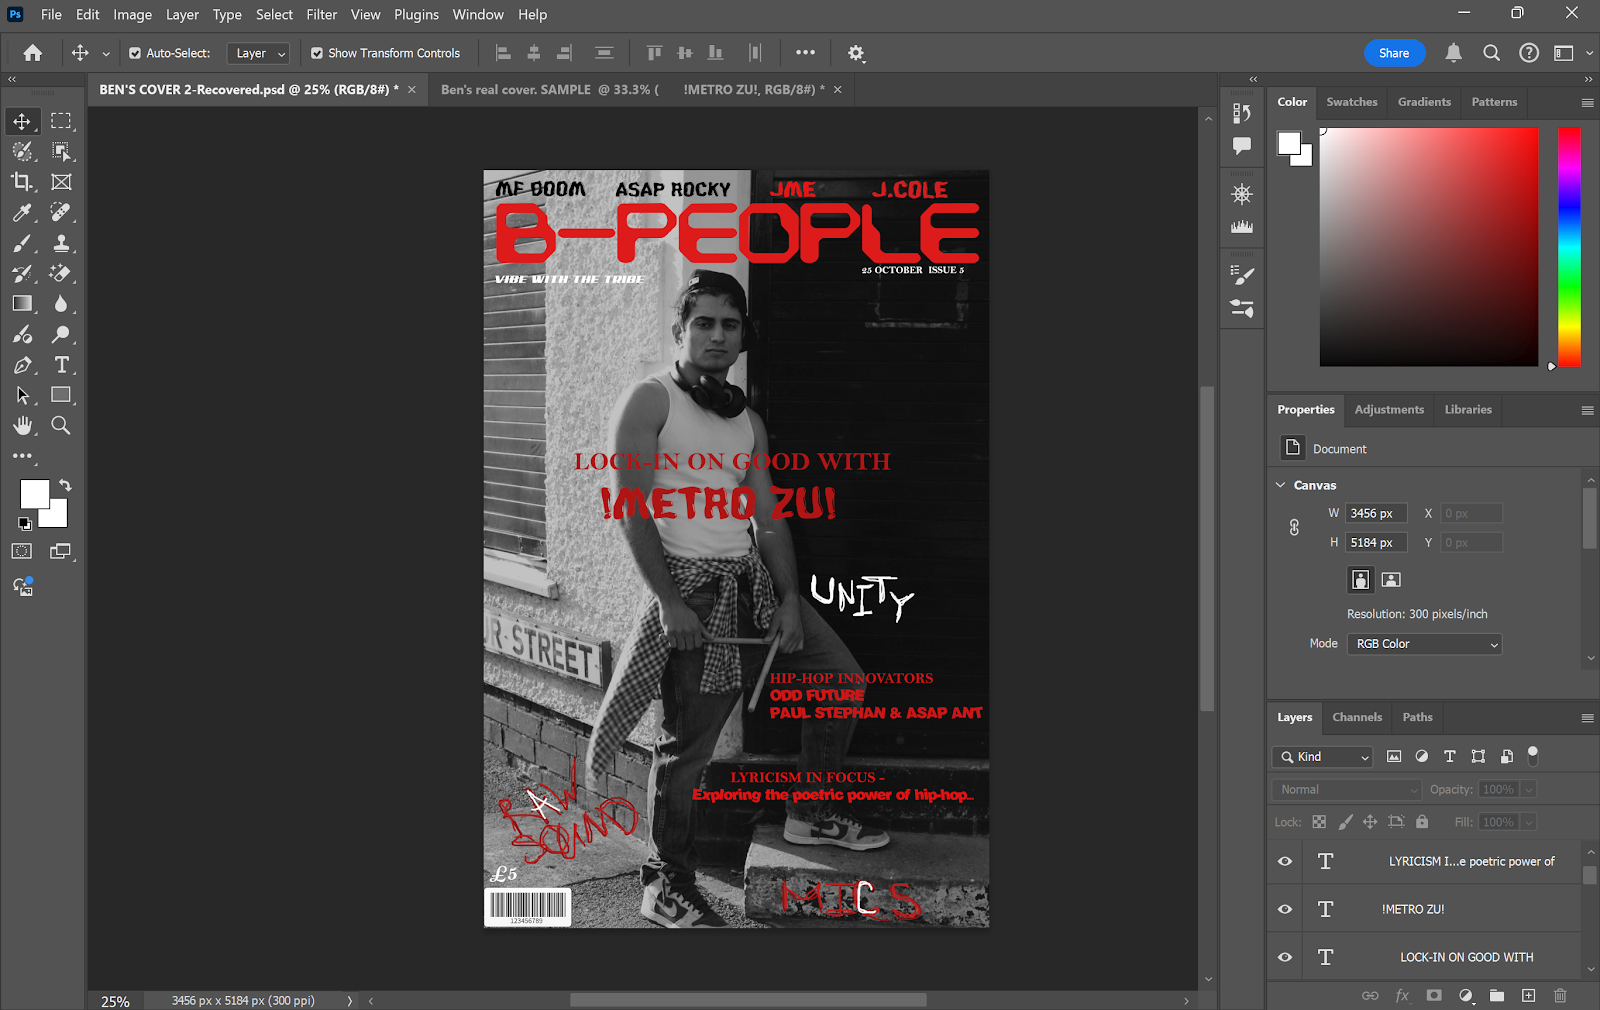Open the Layers panel menu

pos(1587,718)
